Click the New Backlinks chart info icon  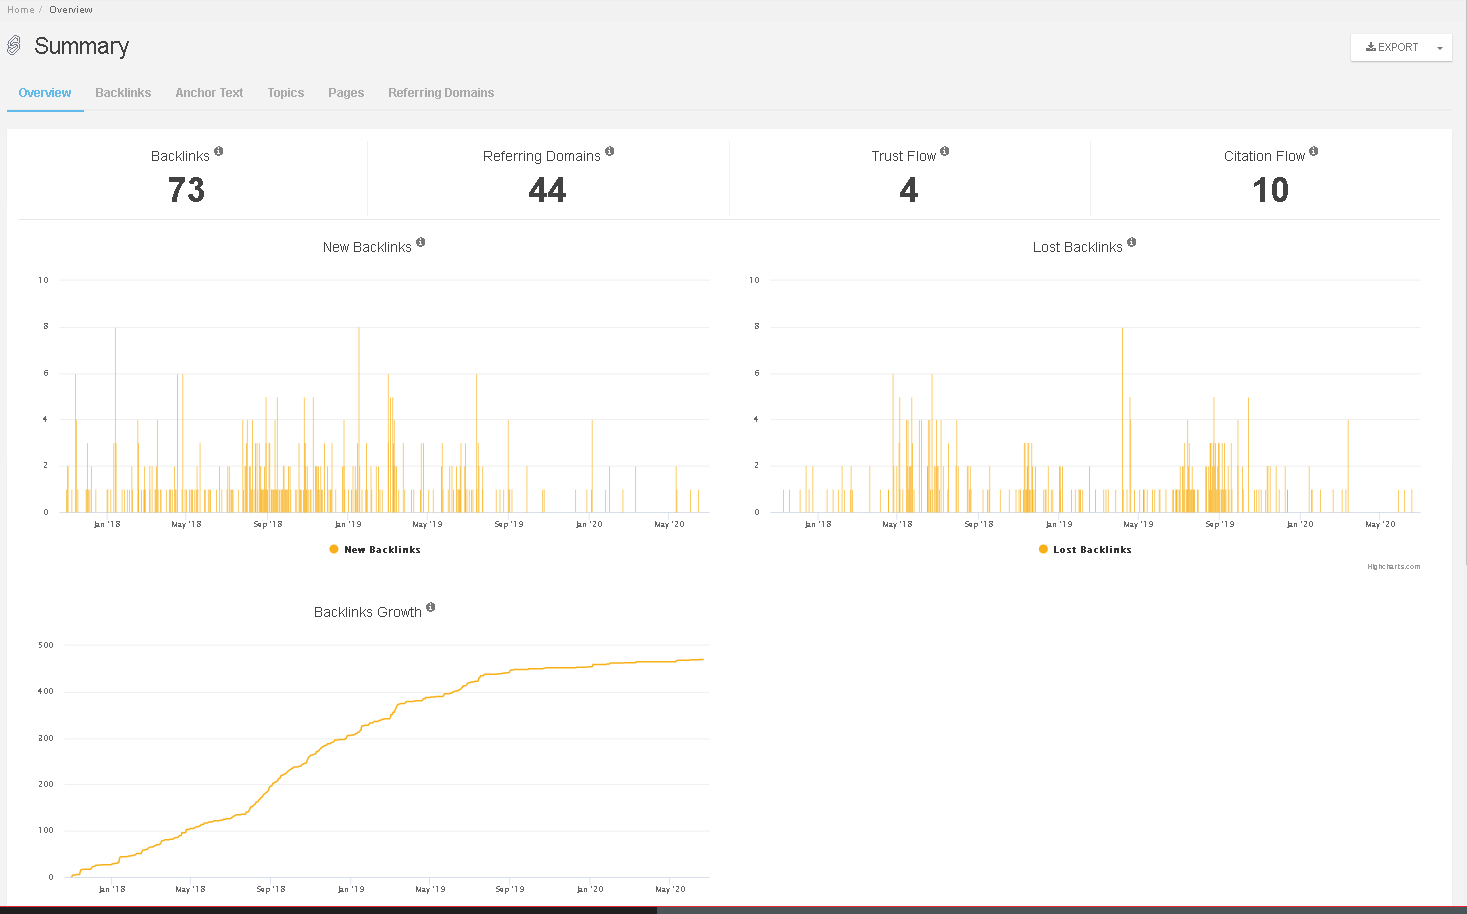tap(421, 243)
